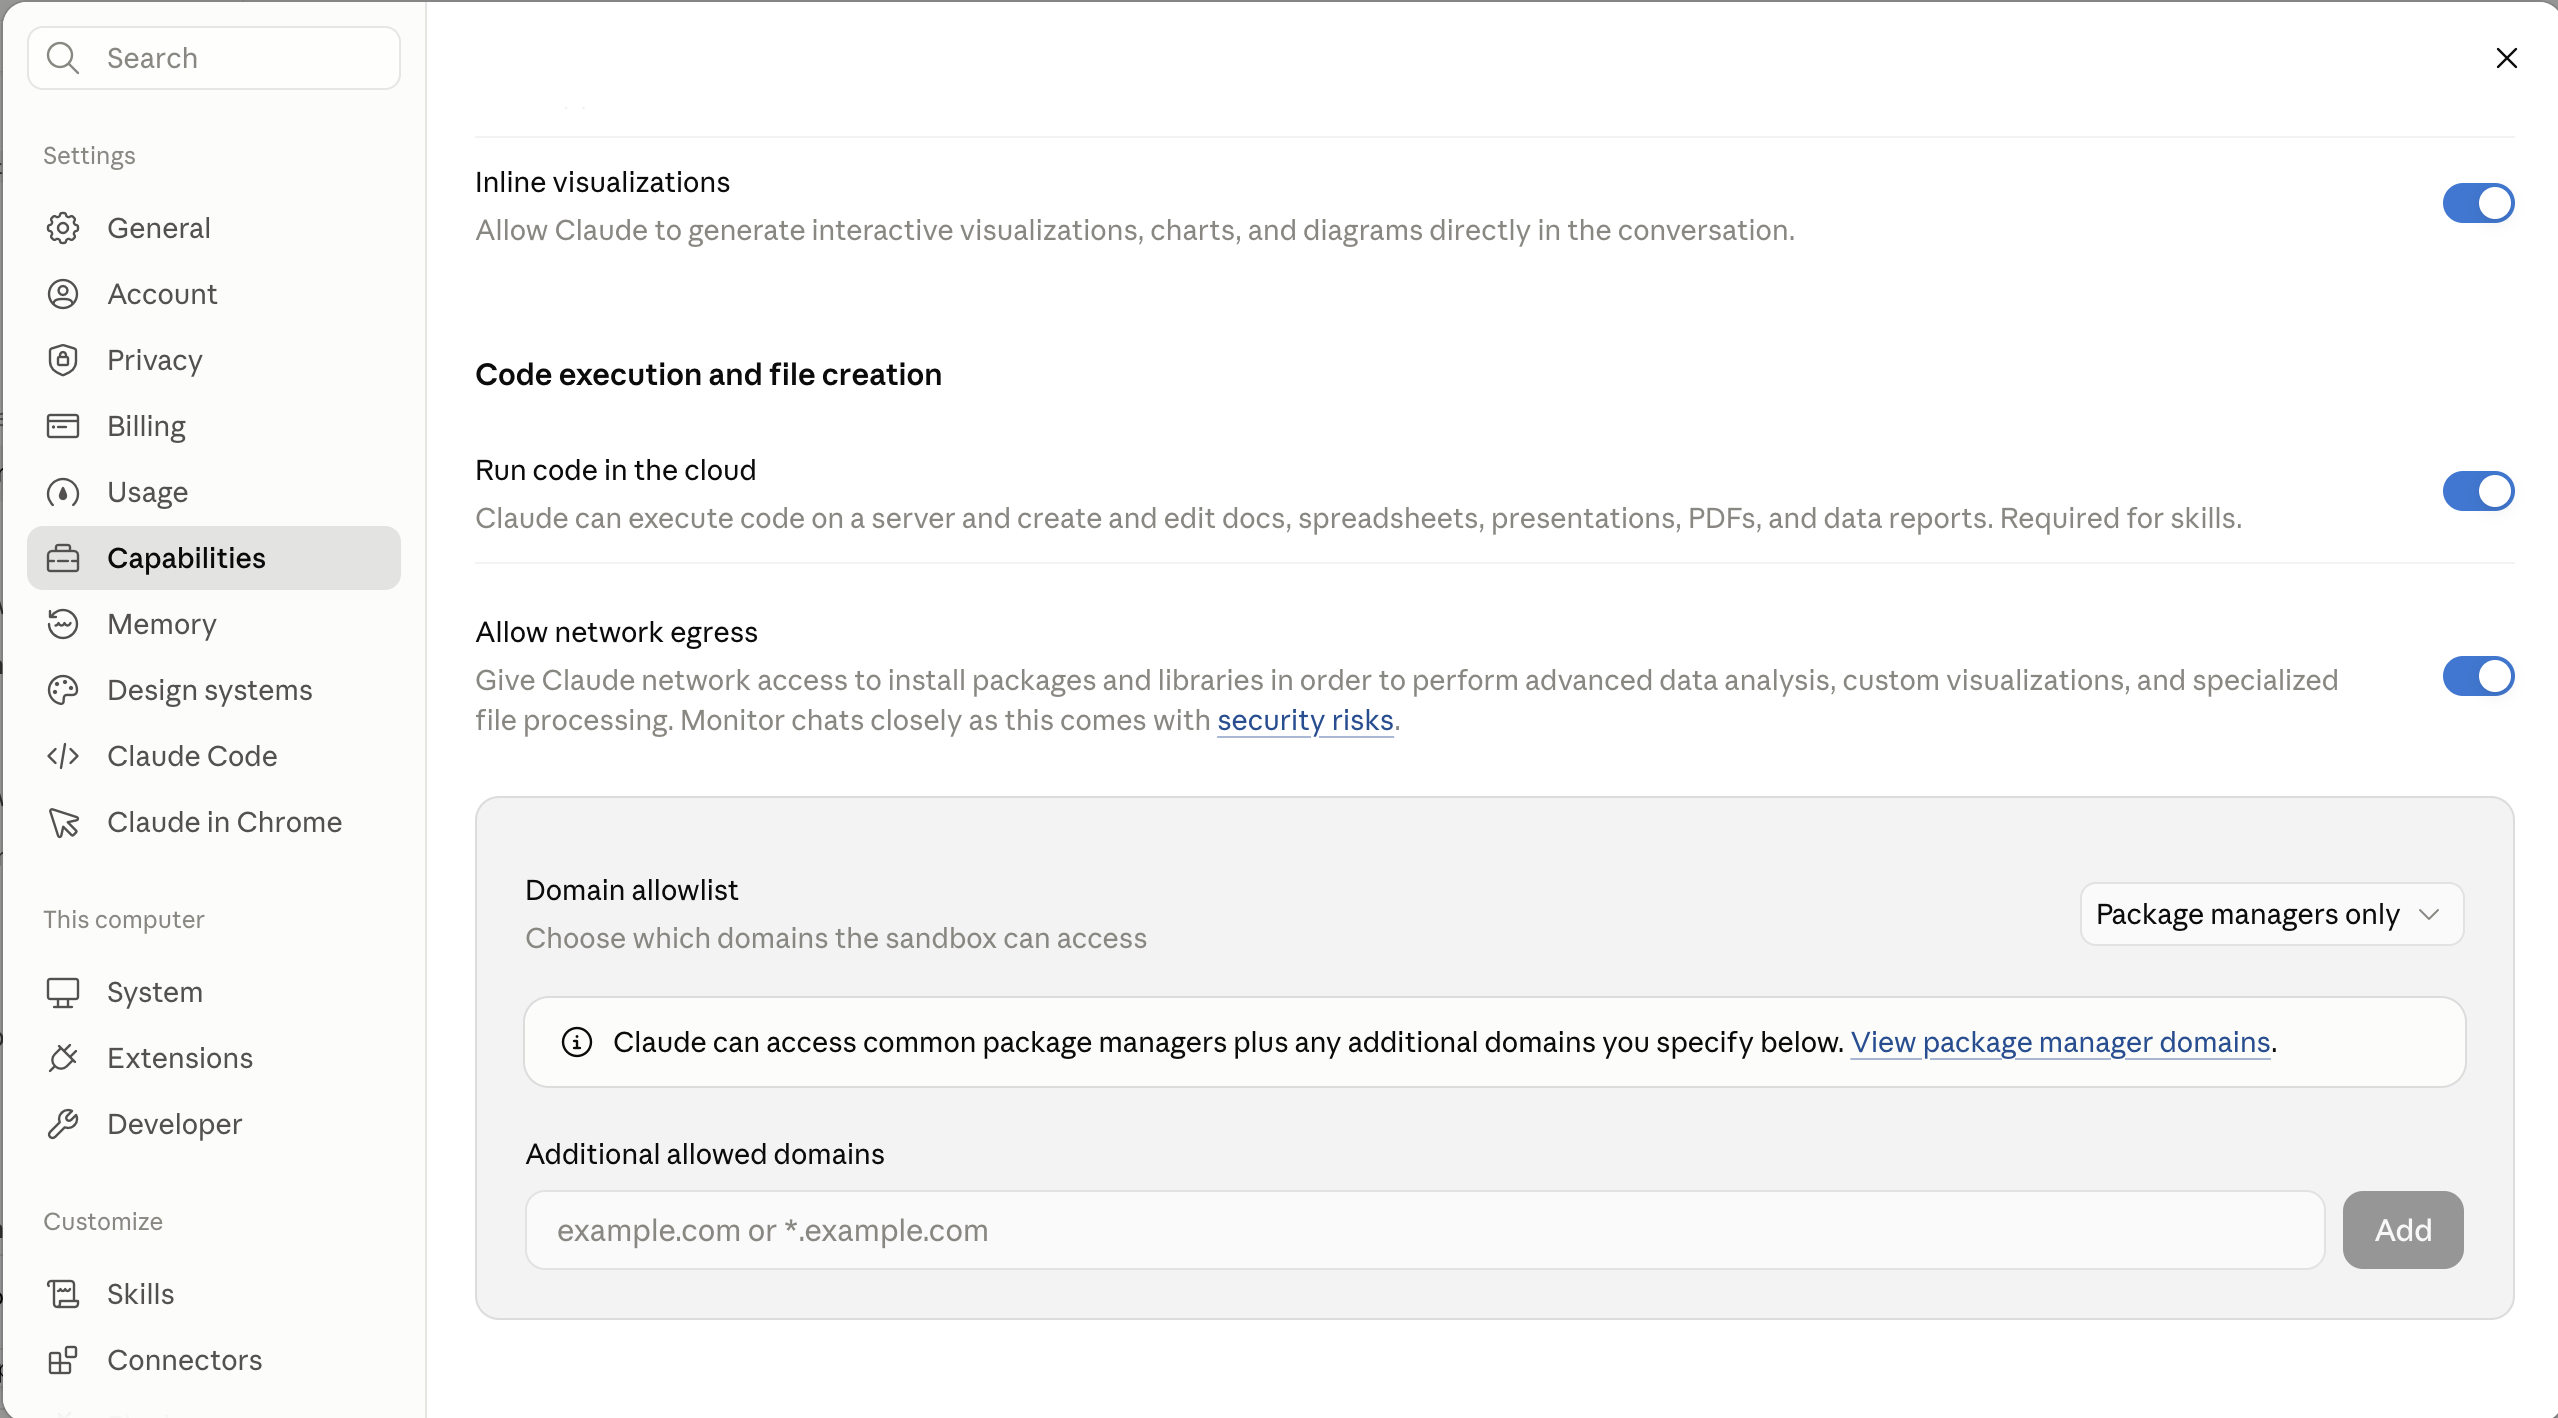This screenshot has width=2558, height=1418.
Task: Close the settings dialog
Action: pos(2506,58)
